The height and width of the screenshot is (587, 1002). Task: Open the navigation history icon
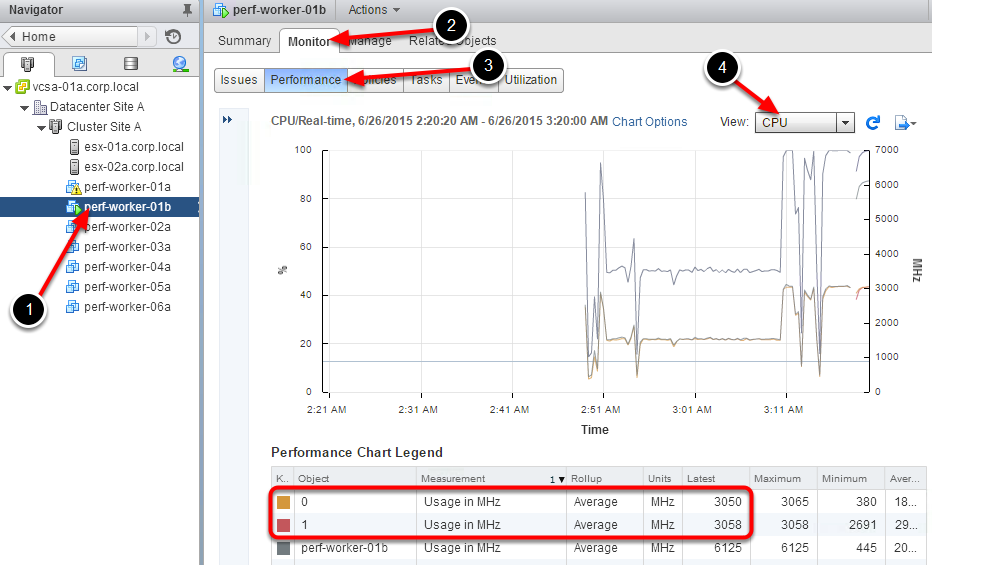(x=173, y=37)
